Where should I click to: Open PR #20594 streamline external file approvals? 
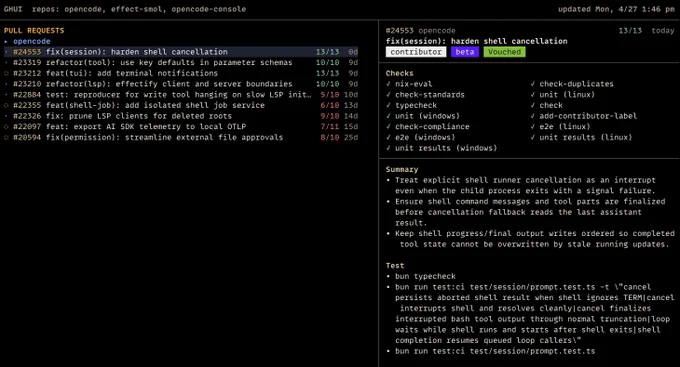click(x=181, y=137)
